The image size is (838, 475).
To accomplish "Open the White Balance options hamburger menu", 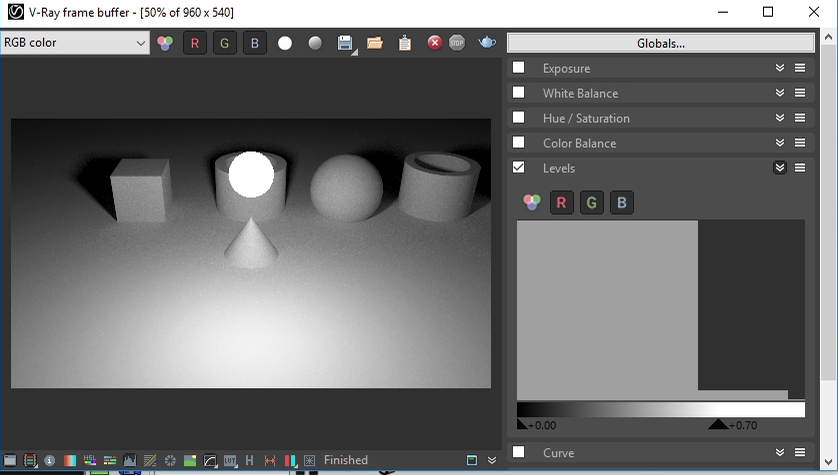I will (x=800, y=93).
